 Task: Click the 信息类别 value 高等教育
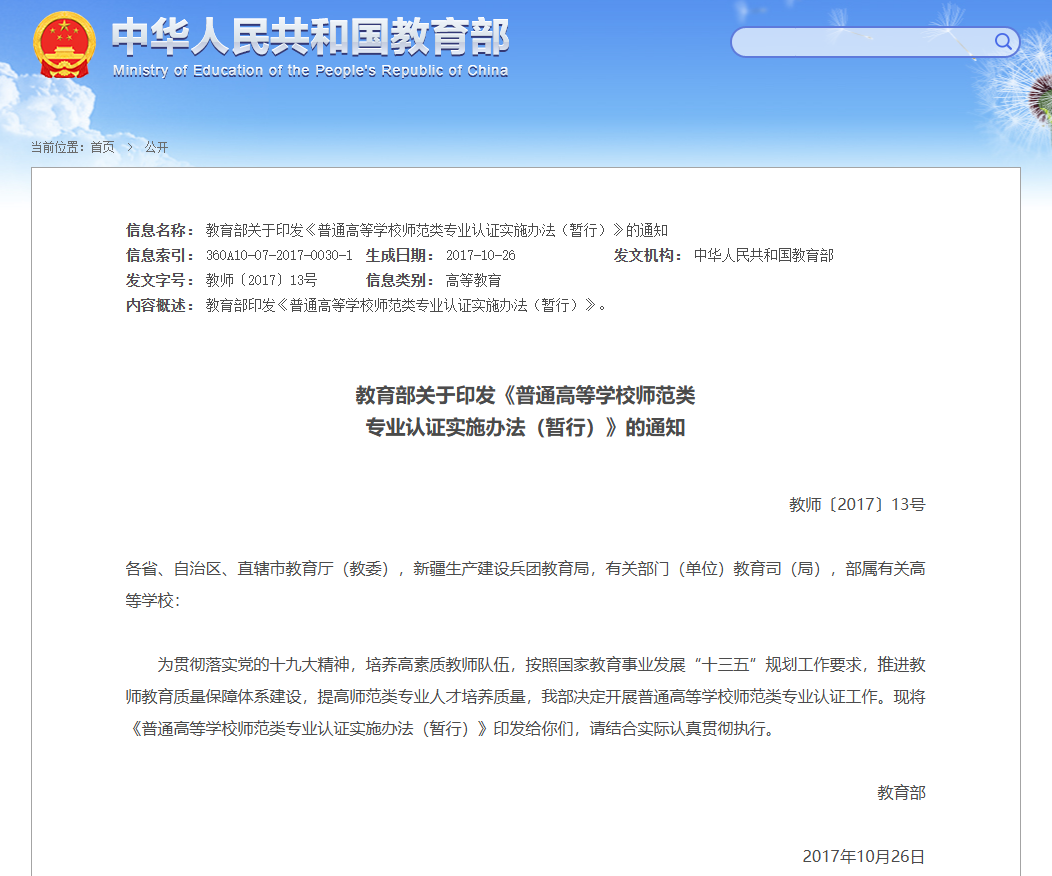pos(473,280)
